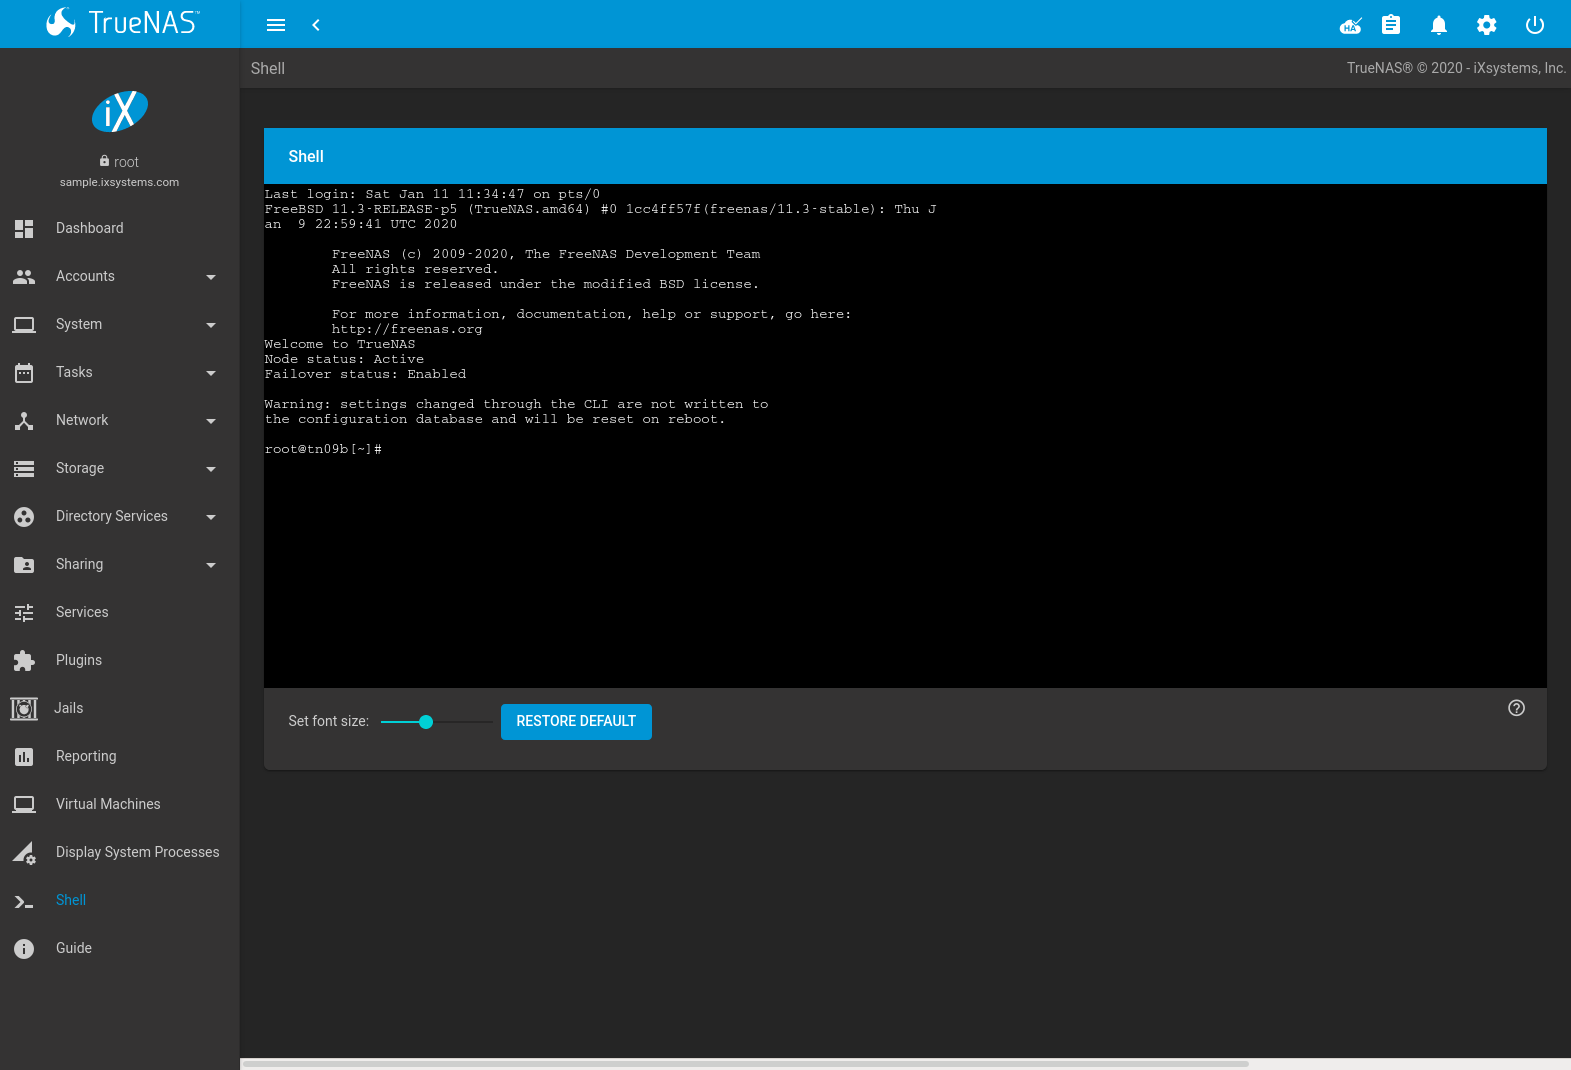Screen dimensions: 1571x1070
Task: Open the Services menu item
Action: [120, 612]
